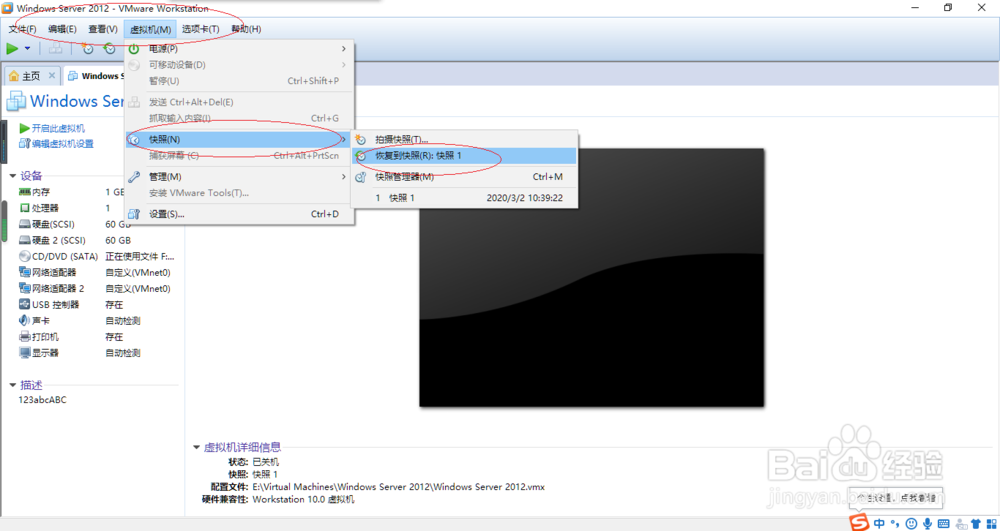
Task: Open the 文件(F) menu
Action: (x=22, y=29)
